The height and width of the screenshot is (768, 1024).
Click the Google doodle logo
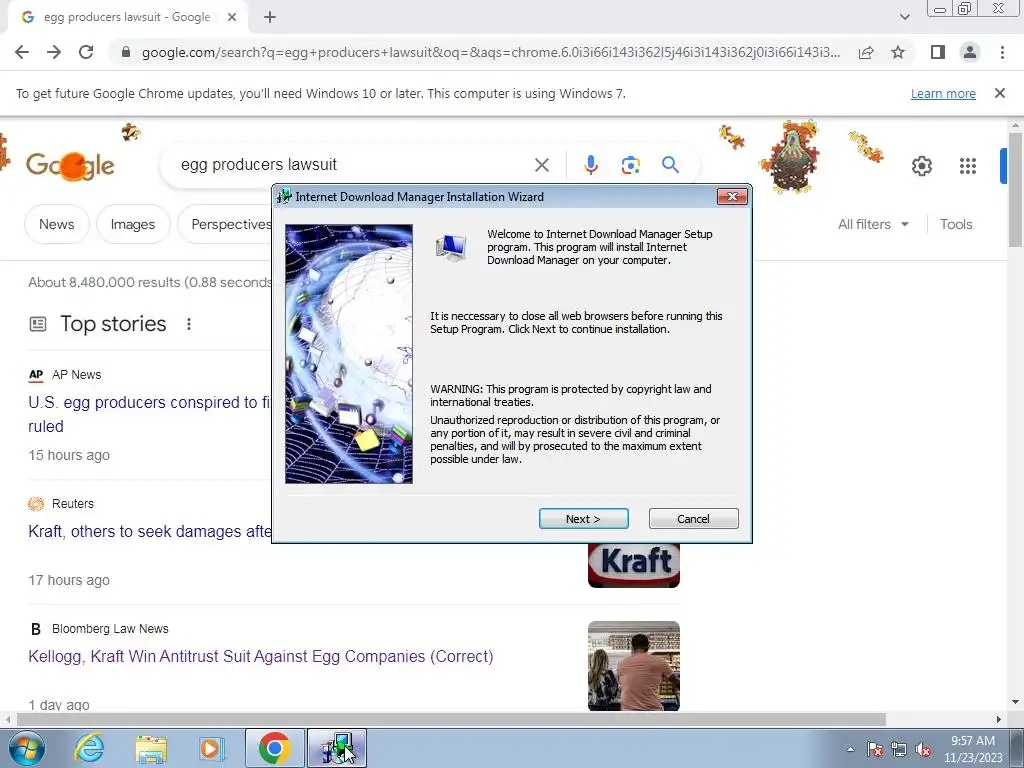pos(70,165)
